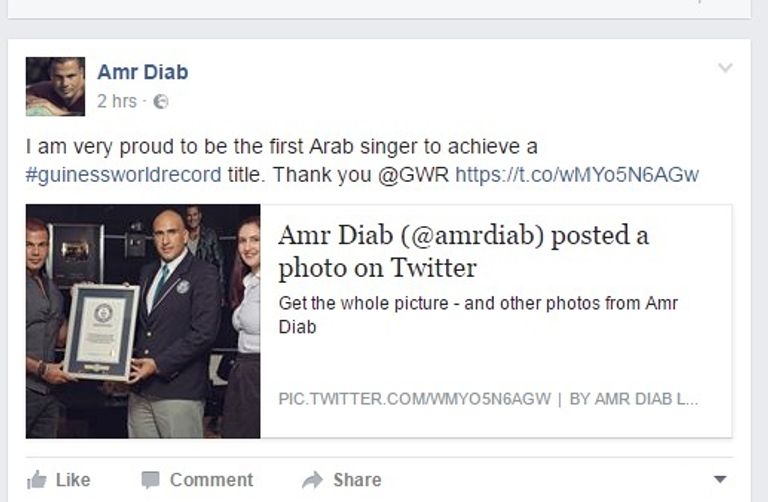Screen dimensions: 768x502
Task: Click the 'Get the whole picture' description
Action: 478,315
